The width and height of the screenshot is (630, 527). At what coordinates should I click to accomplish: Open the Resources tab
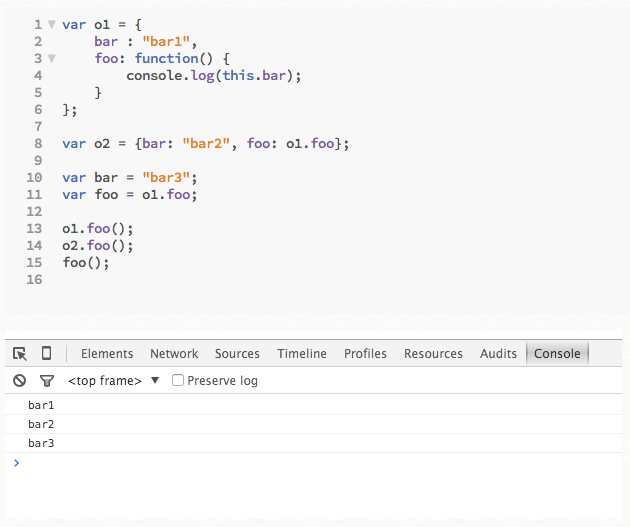(x=433, y=353)
